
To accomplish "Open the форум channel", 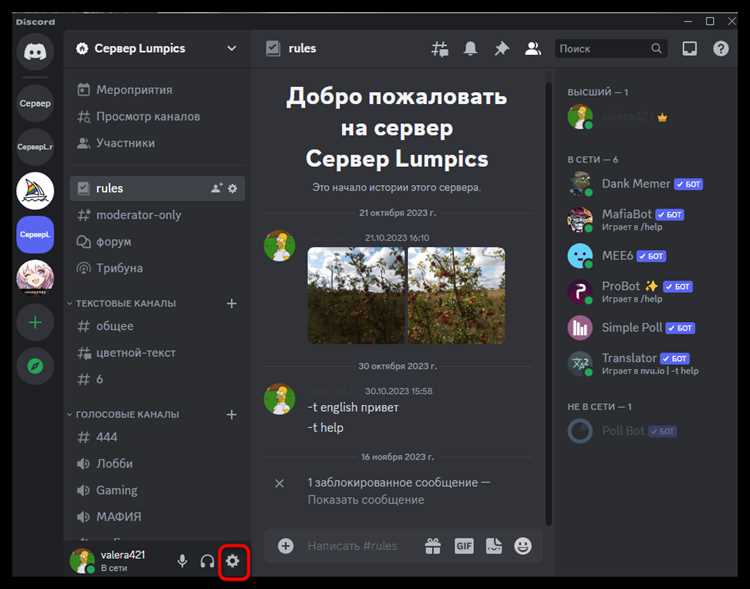I will (x=157, y=242).
